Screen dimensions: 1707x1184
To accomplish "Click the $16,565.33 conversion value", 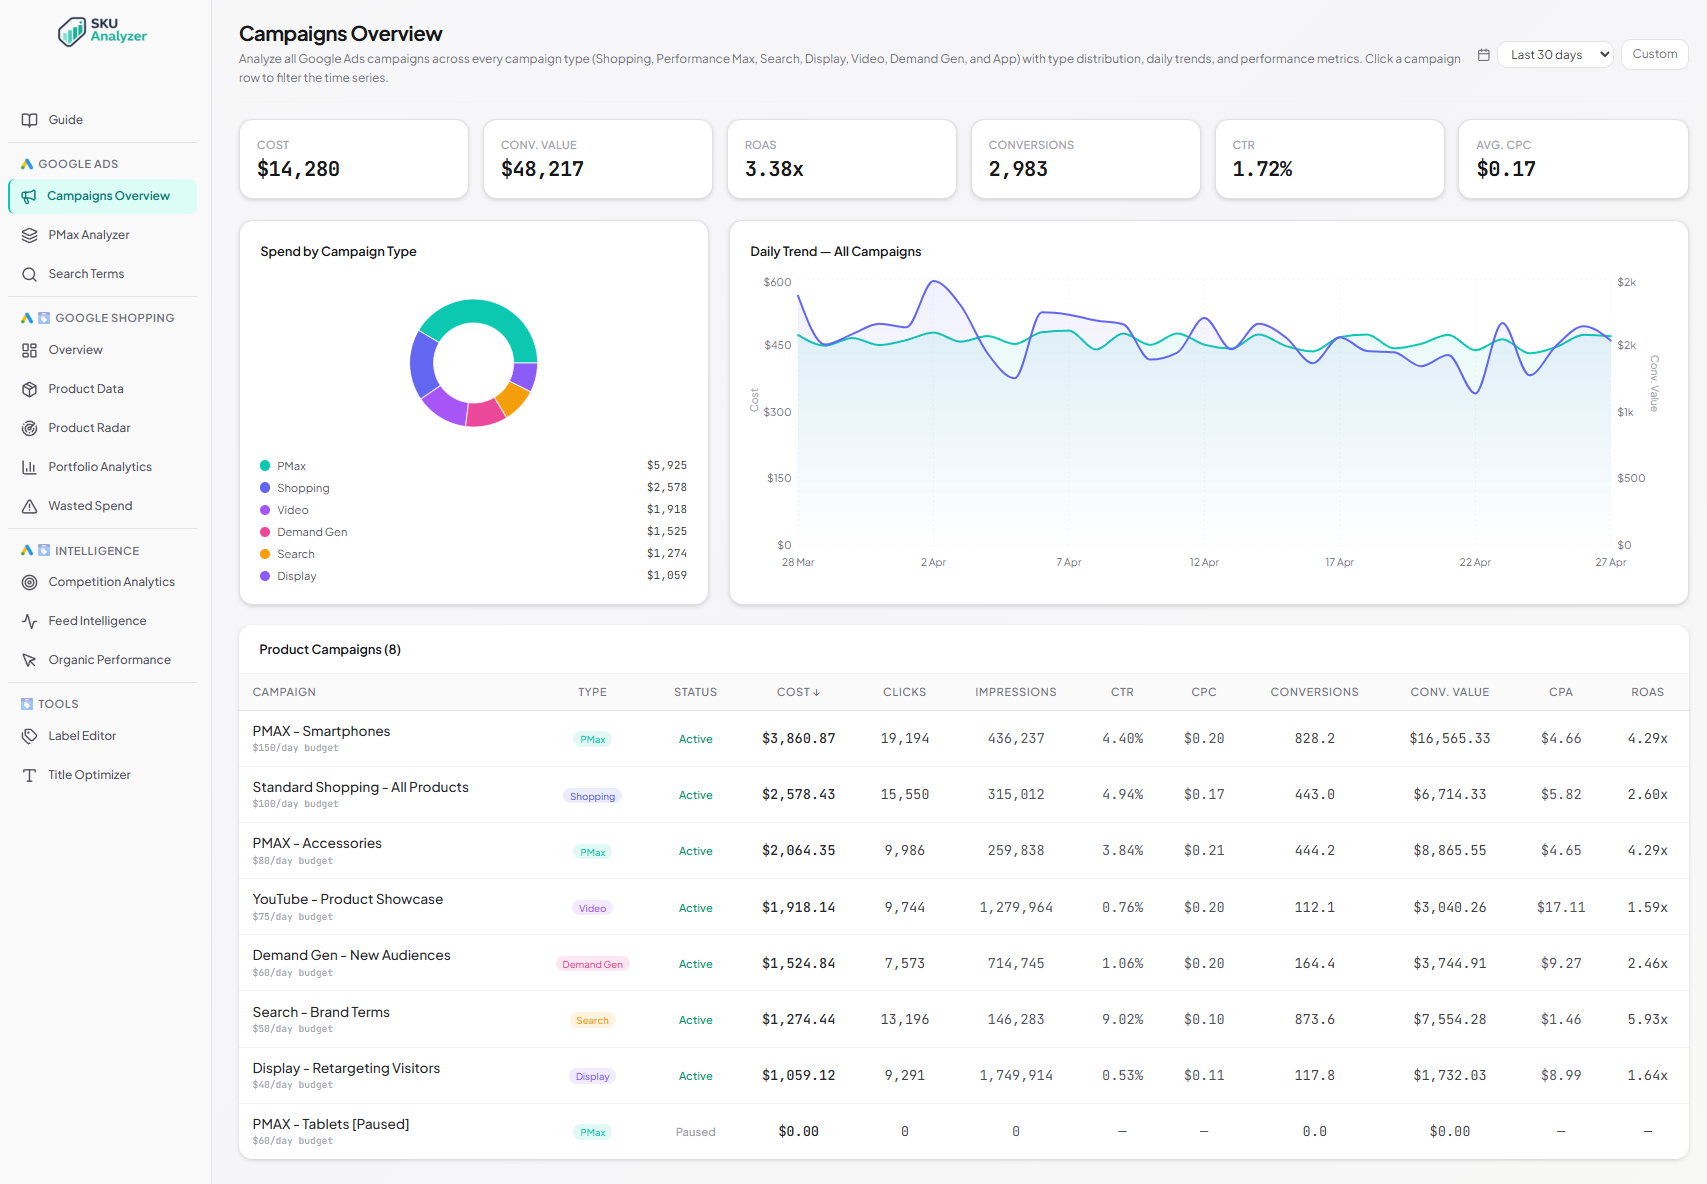I will (1449, 738).
